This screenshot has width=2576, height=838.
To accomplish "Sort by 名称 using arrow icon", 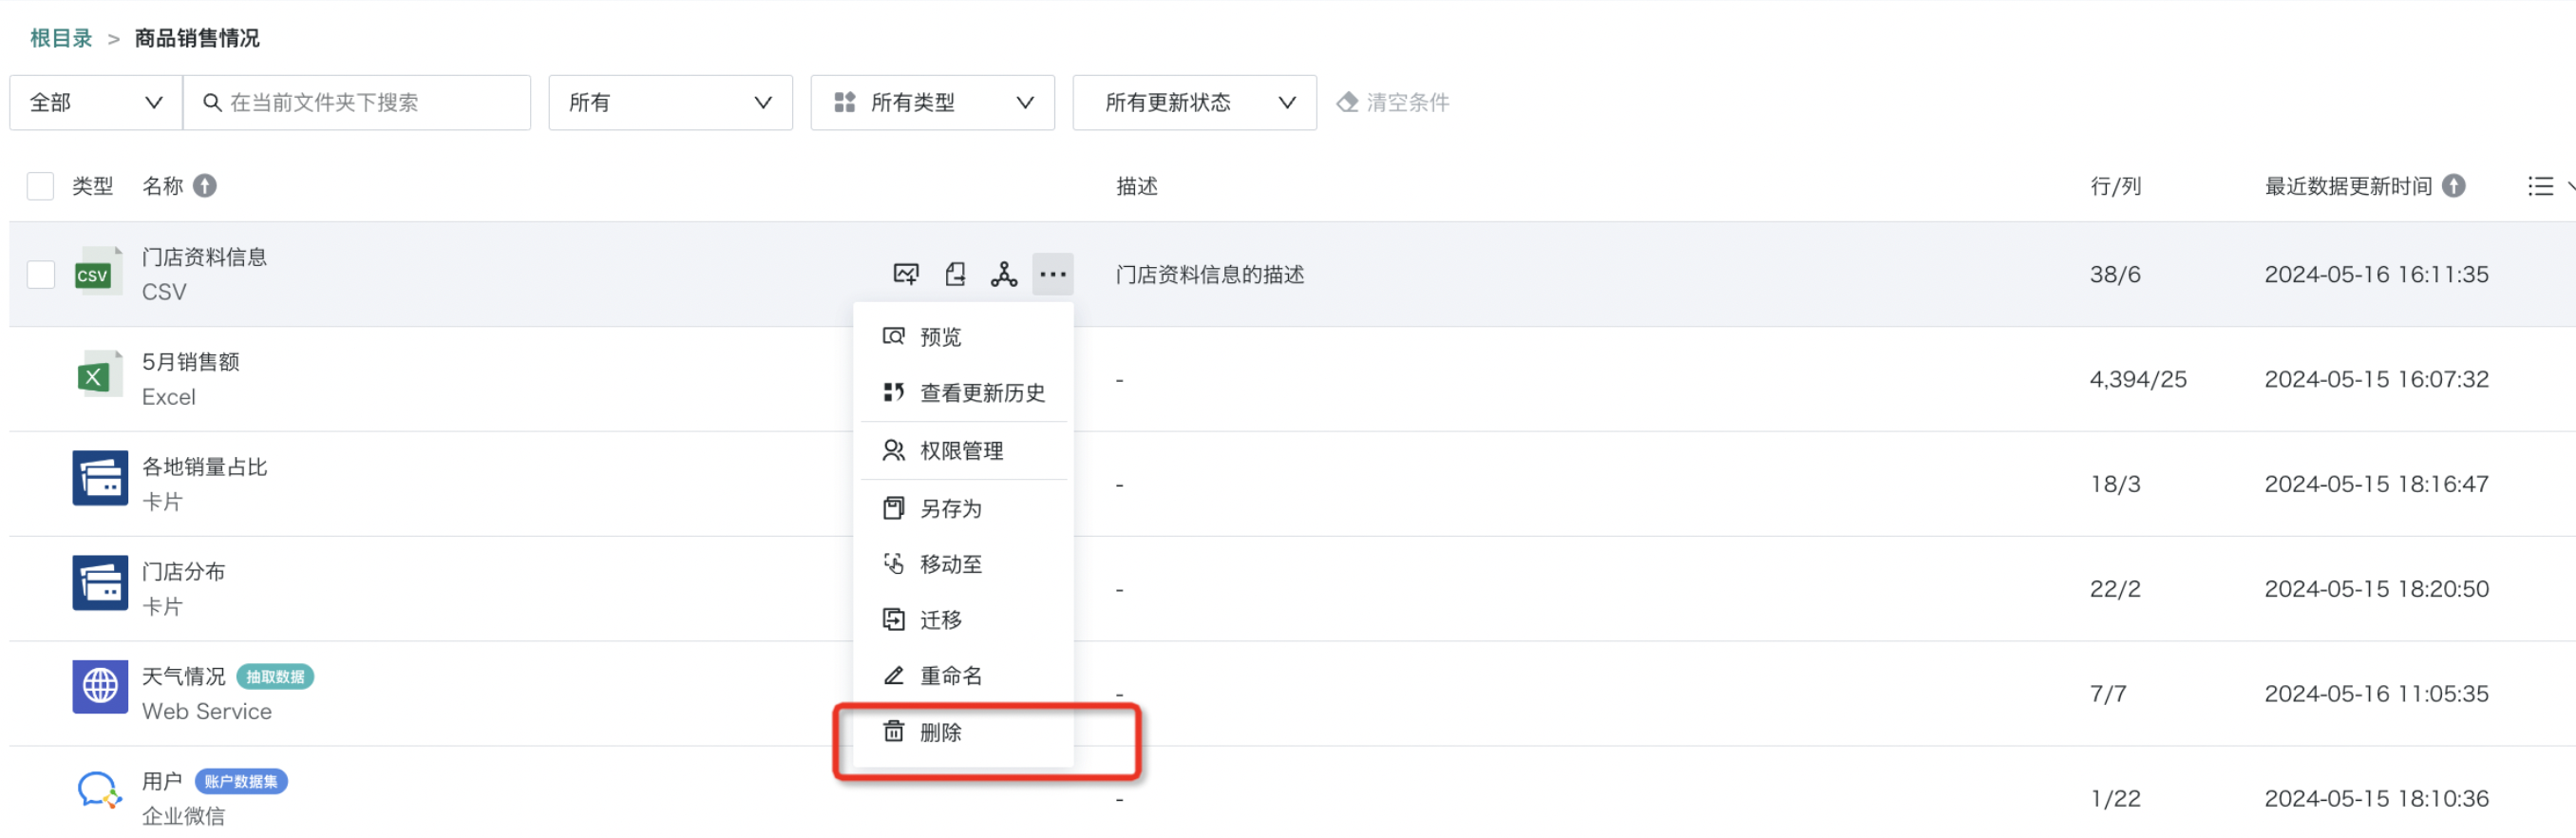I will [x=205, y=186].
